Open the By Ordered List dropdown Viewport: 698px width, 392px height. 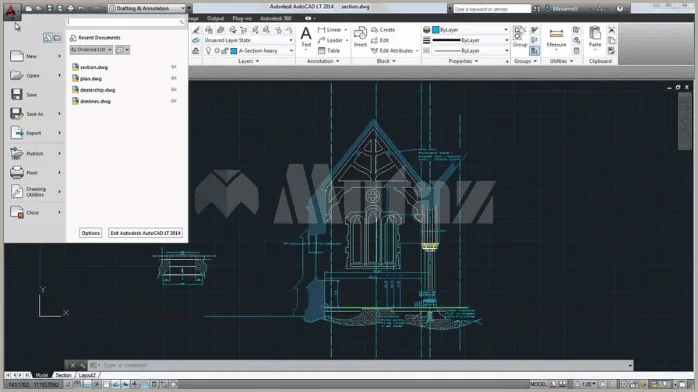click(91, 50)
